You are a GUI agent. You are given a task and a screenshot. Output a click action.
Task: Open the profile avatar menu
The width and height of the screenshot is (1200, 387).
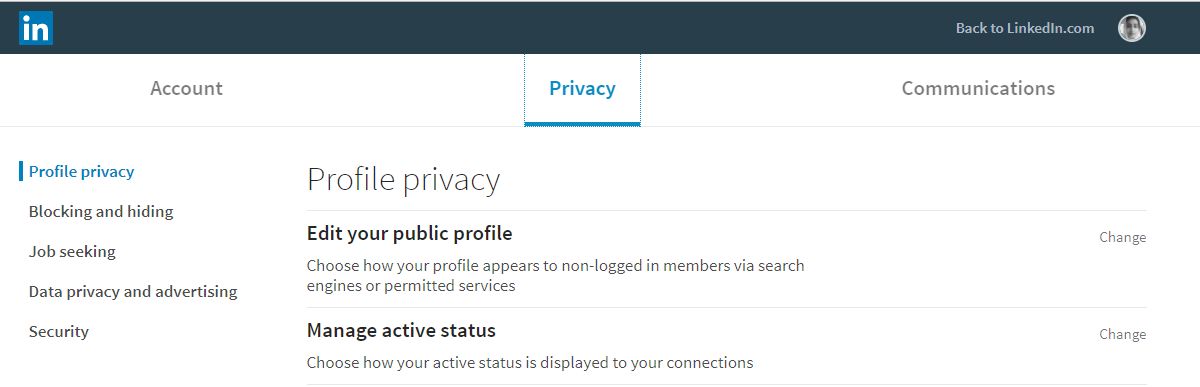(x=1131, y=28)
